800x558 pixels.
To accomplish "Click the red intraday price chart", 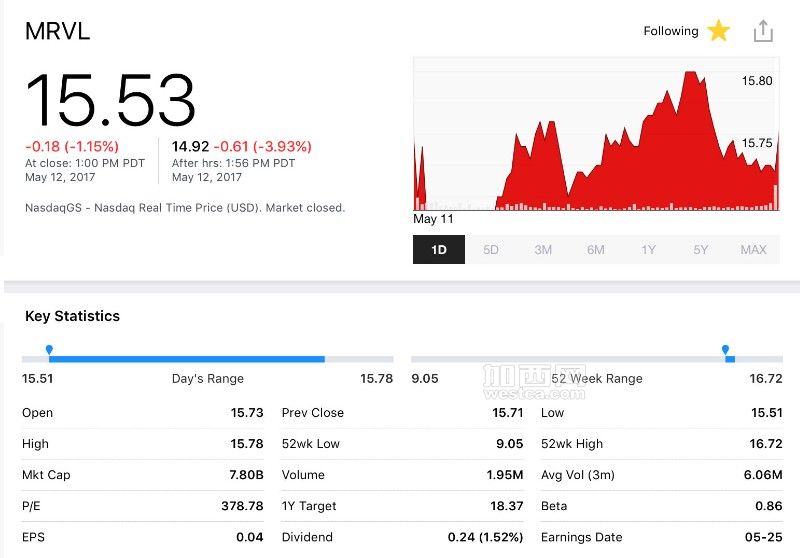I will 596,134.
